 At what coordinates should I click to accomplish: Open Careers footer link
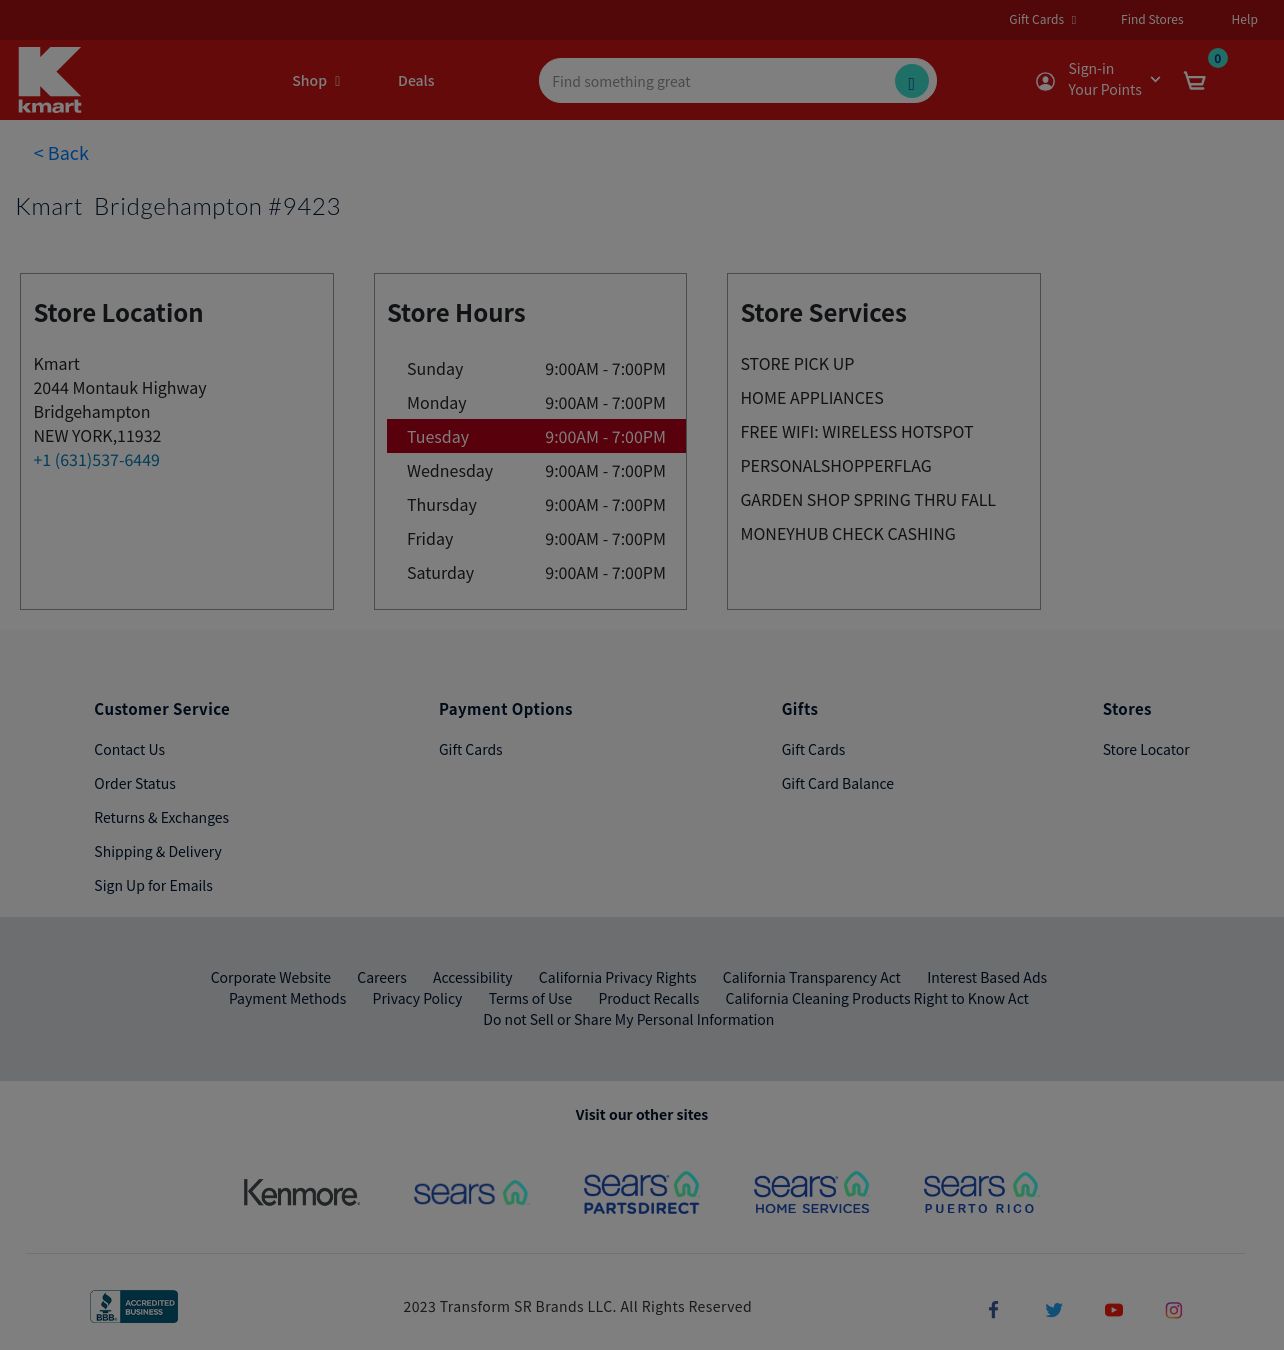click(x=382, y=977)
